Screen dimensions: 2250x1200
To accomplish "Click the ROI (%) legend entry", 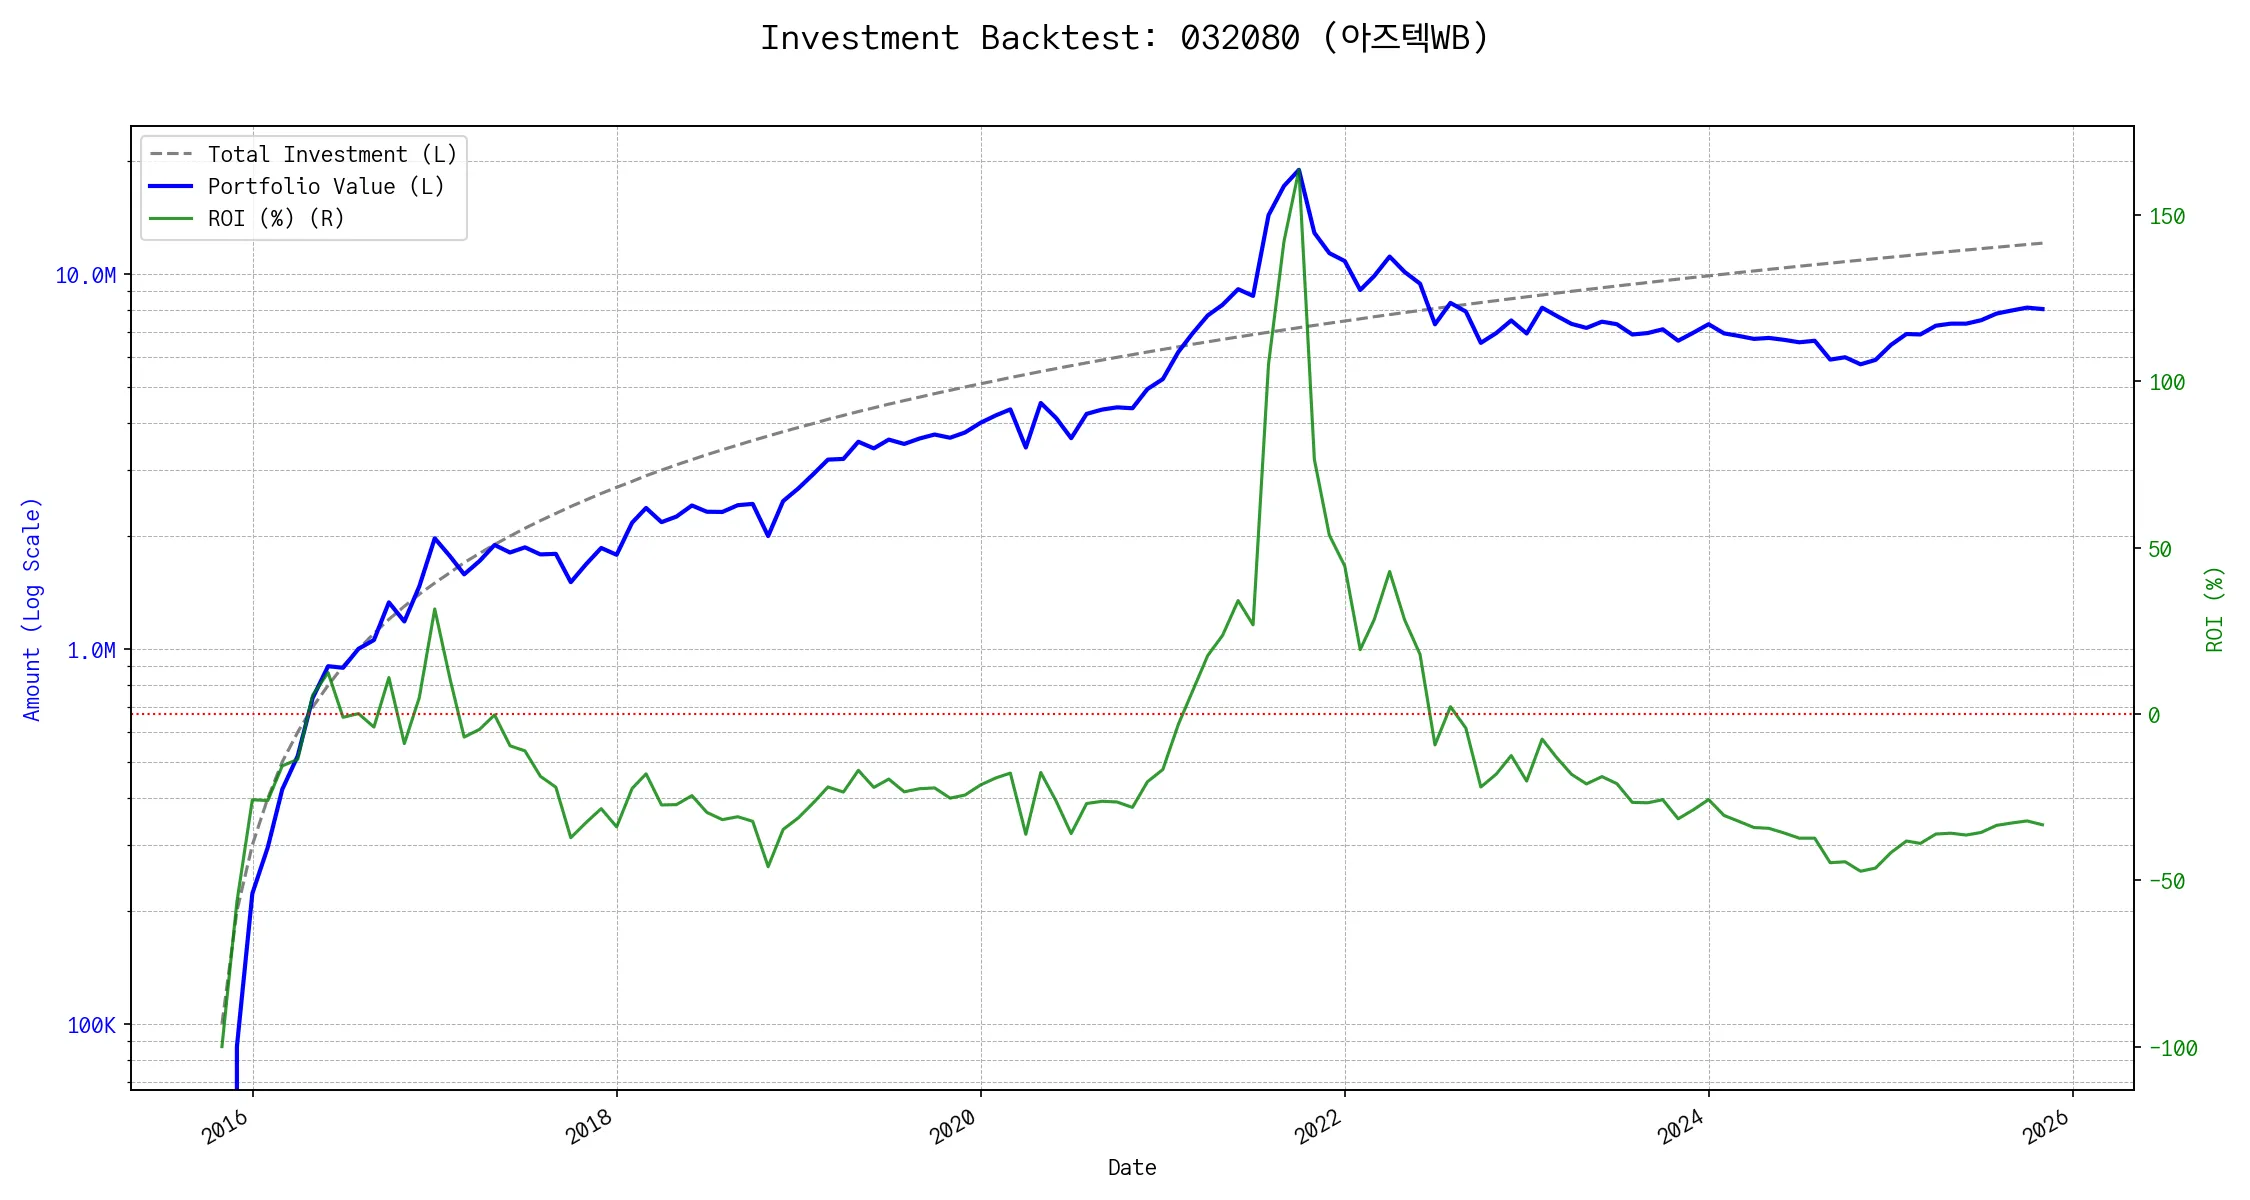I will click(276, 219).
